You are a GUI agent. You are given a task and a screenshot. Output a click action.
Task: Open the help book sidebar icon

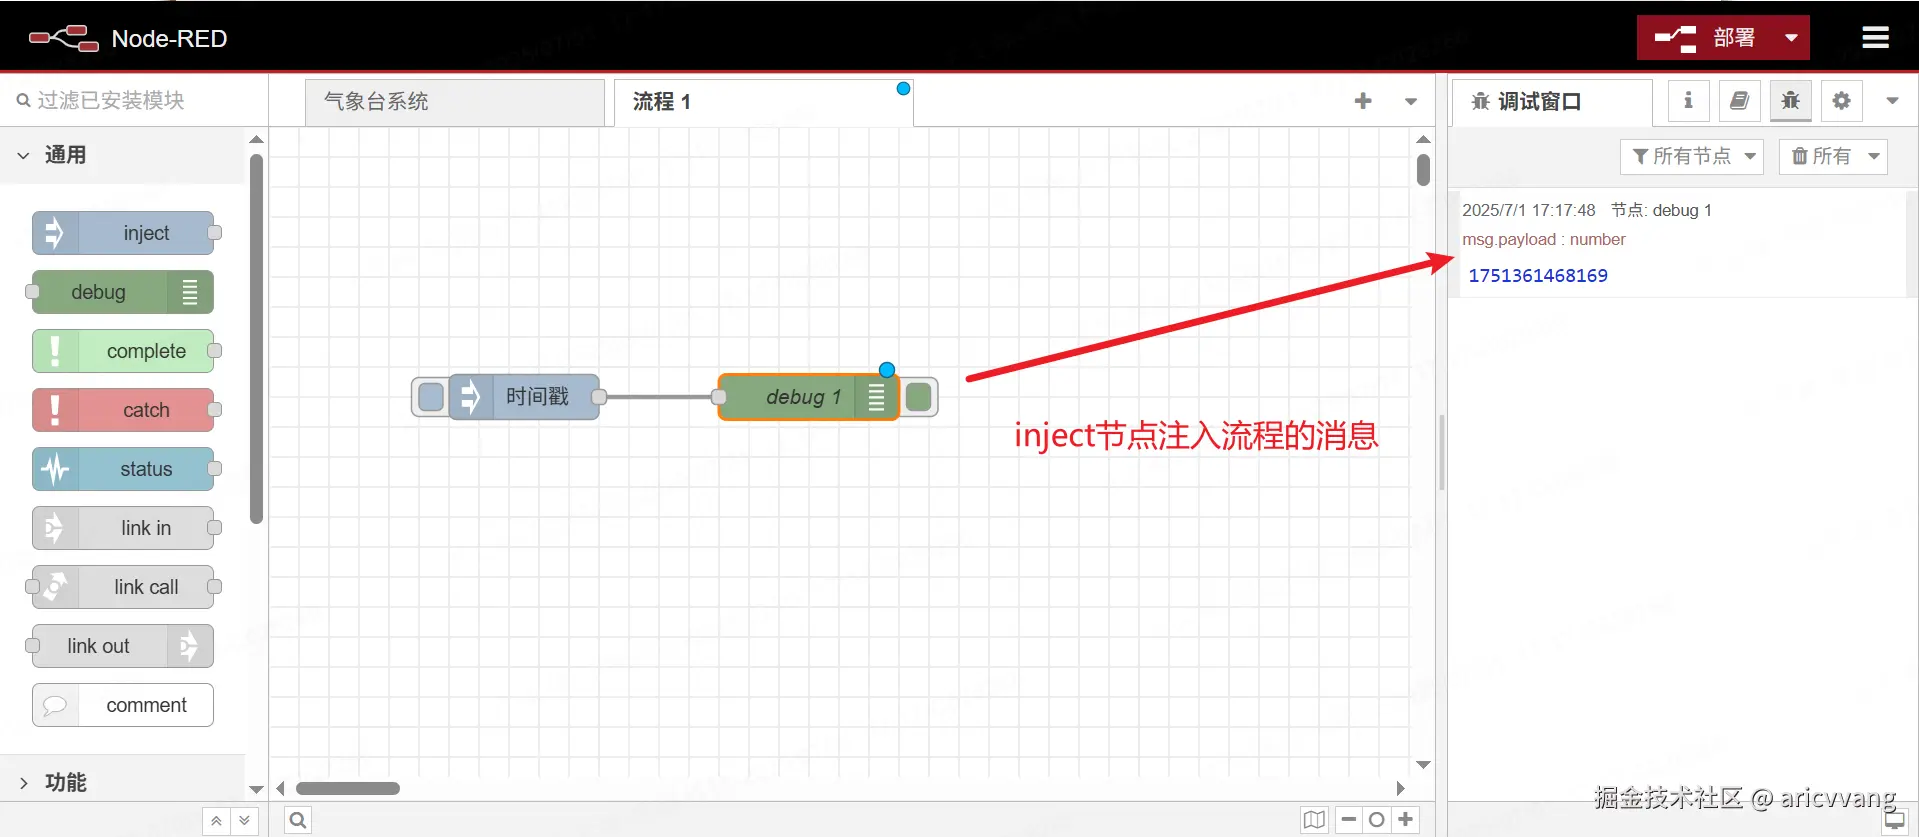coord(1739,100)
